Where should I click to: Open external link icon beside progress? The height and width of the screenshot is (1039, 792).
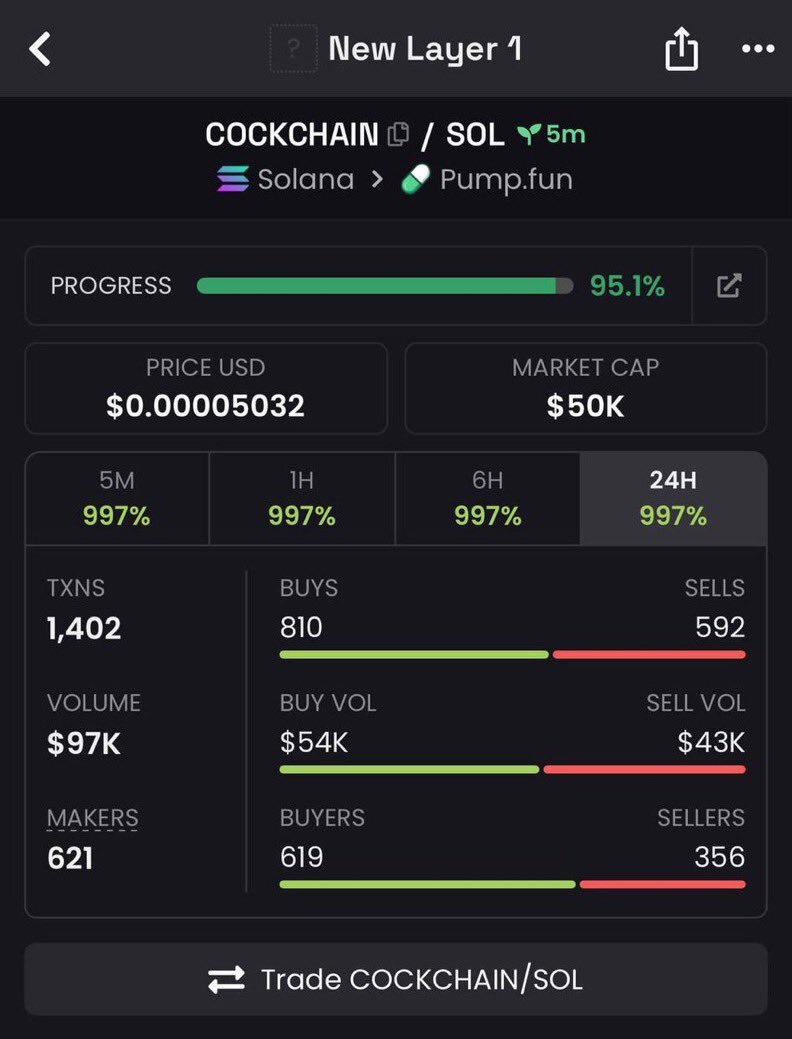pos(729,286)
